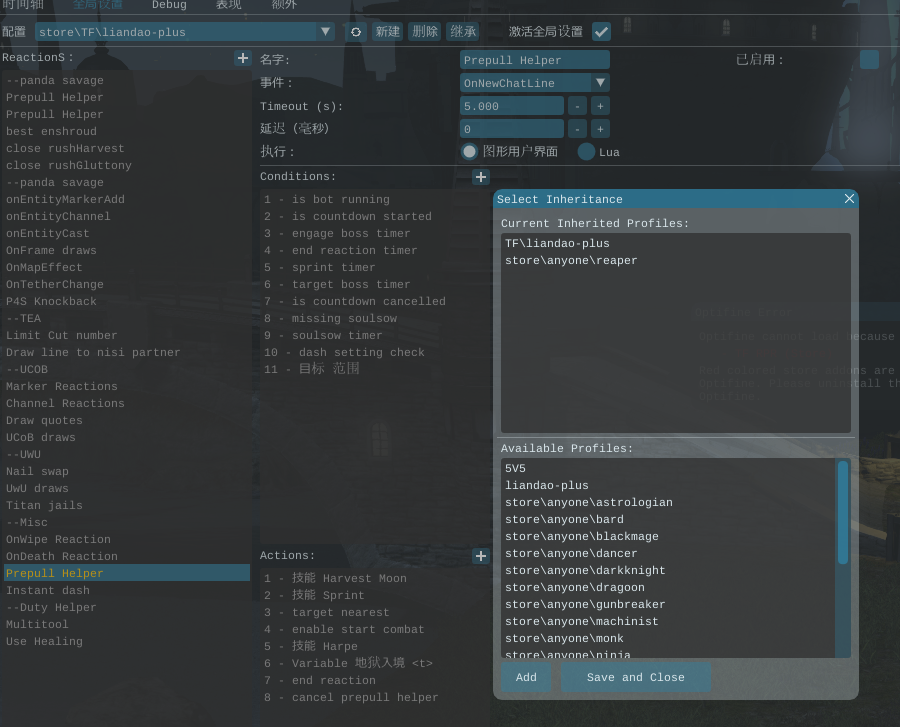Select the Lua execution radio button
The width and height of the screenshot is (900, 727).
coord(587,152)
